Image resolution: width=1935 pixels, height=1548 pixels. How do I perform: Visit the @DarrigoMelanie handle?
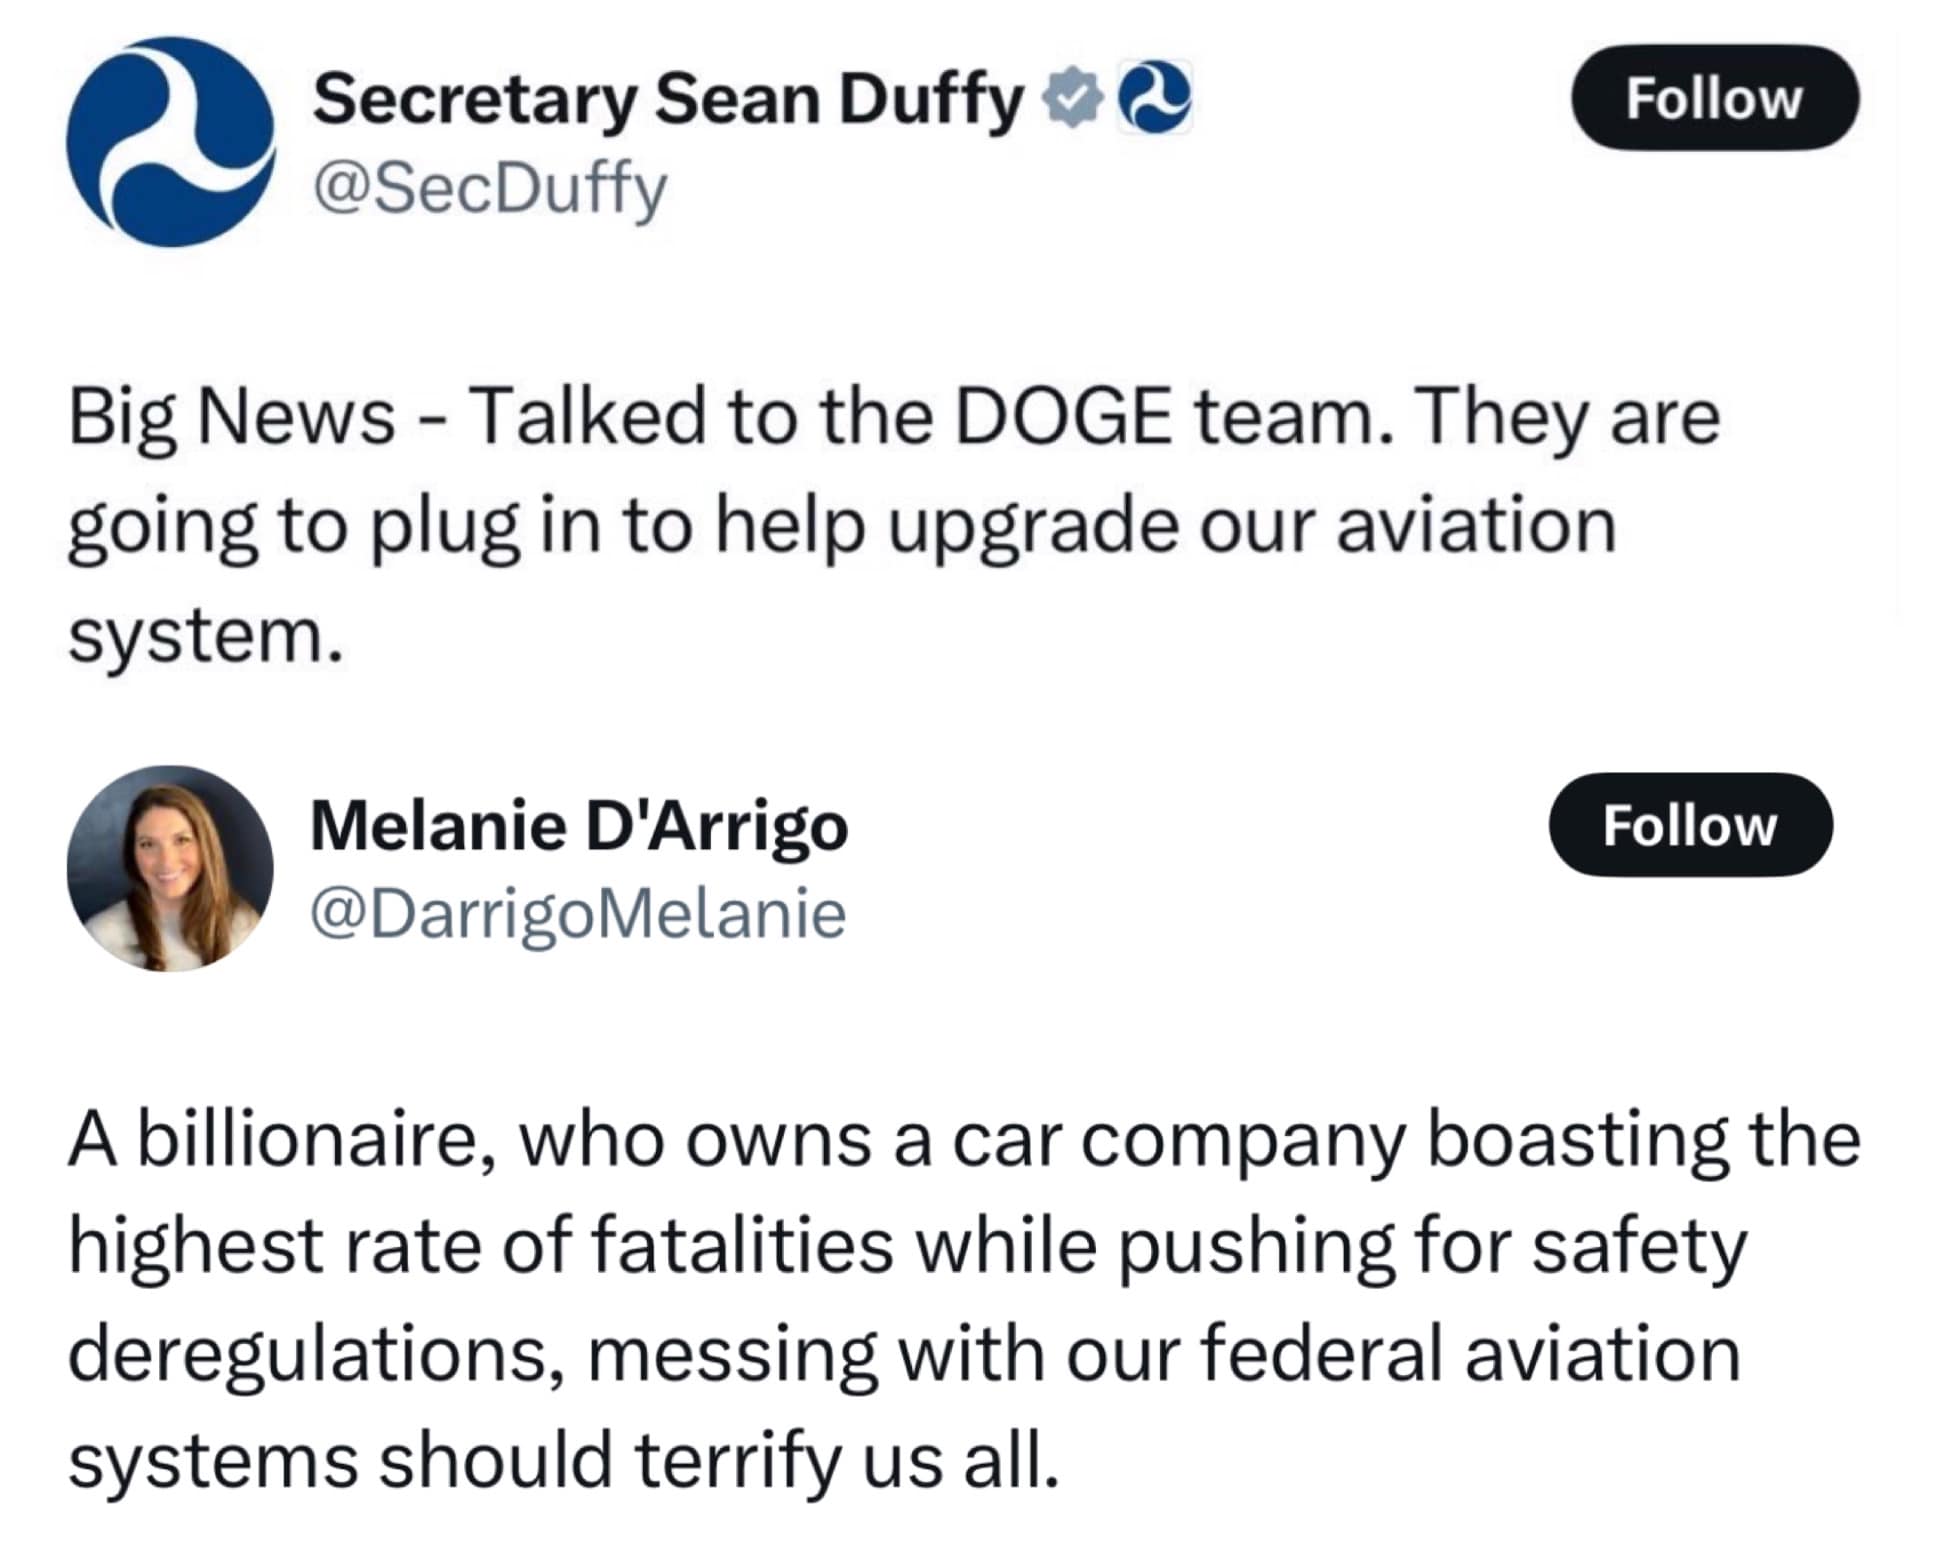(578, 913)
